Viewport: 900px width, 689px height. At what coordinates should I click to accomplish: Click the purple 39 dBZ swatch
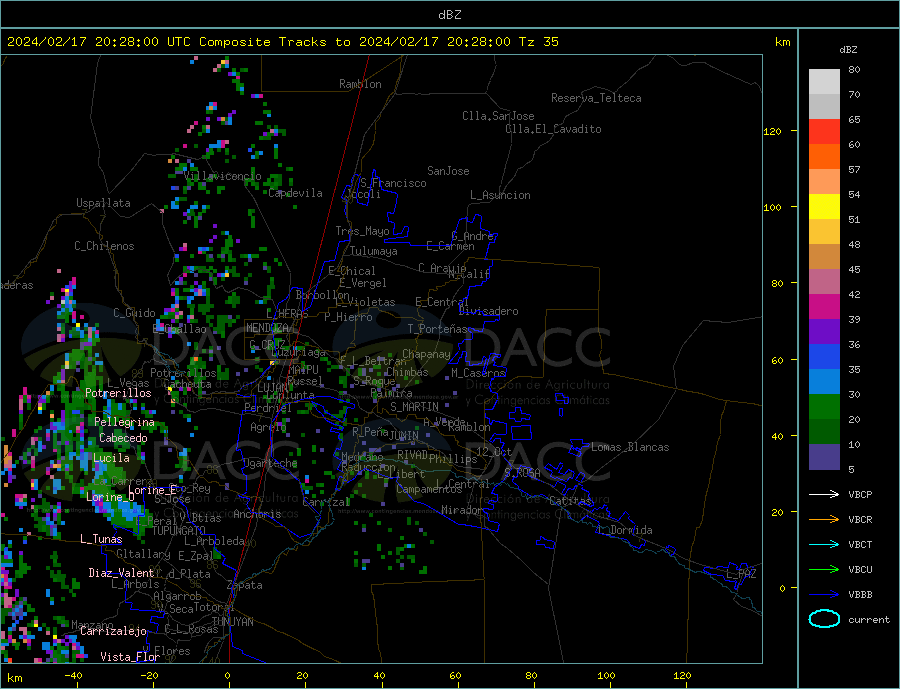(824, 331)
